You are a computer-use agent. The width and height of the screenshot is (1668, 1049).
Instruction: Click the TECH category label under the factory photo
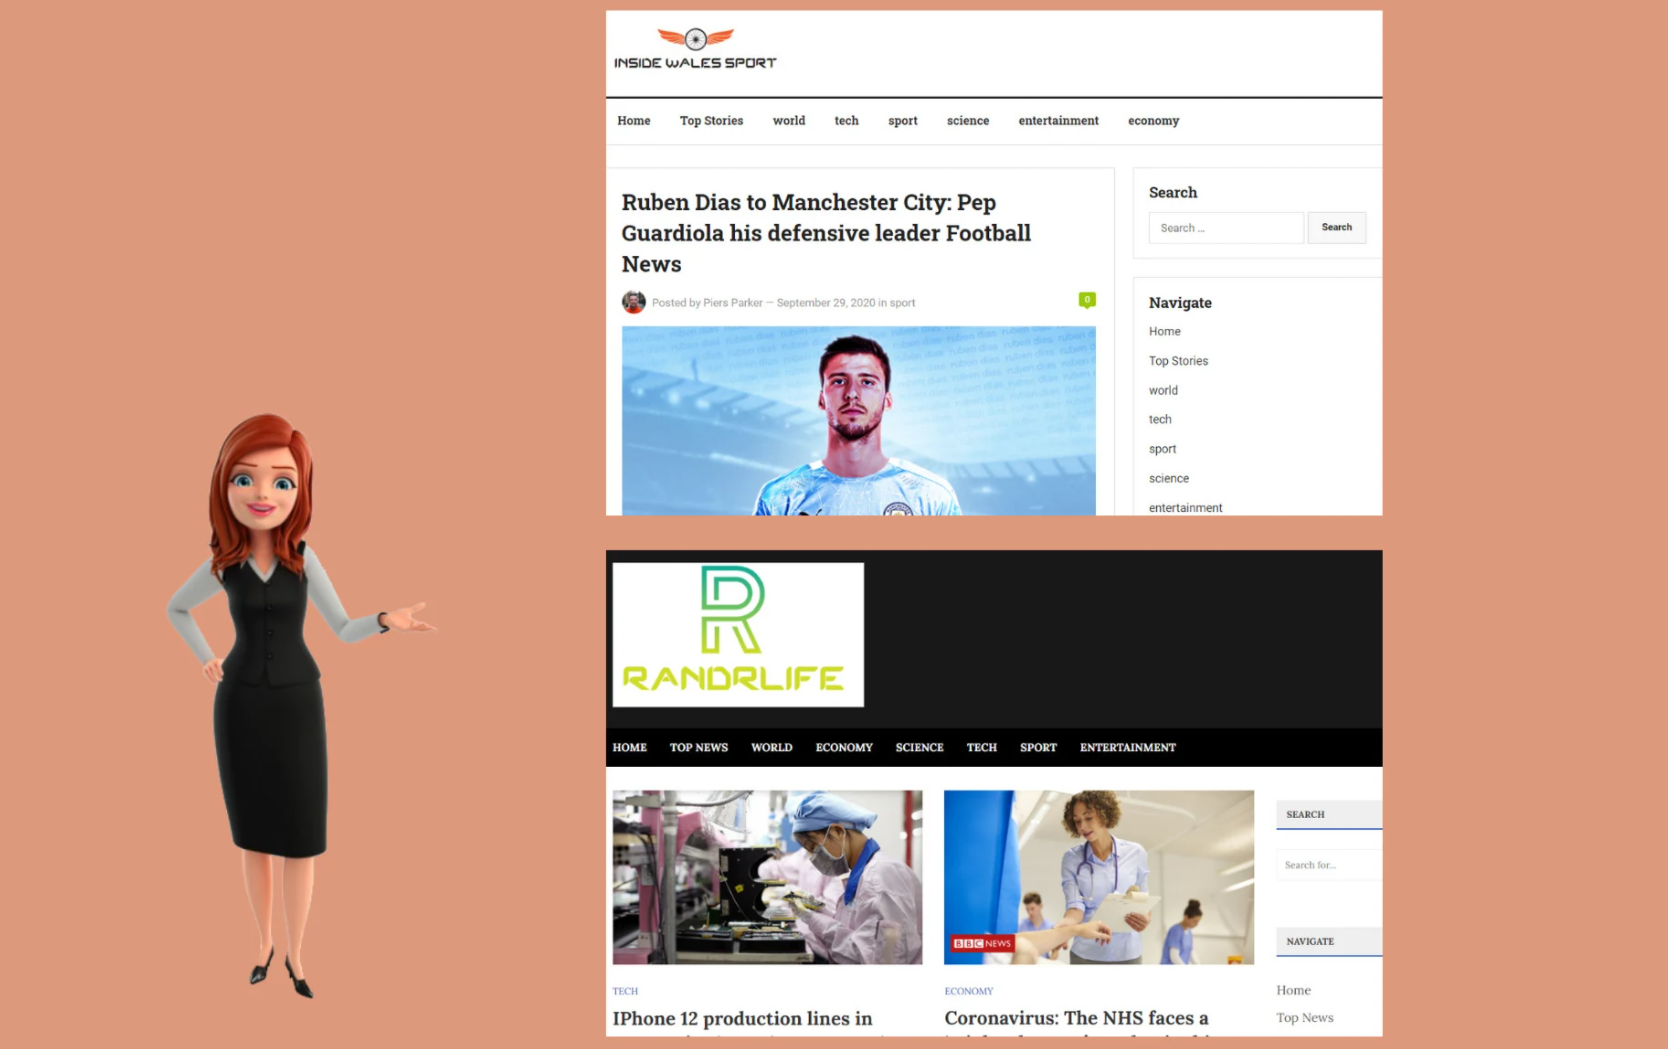click(624, 991)
